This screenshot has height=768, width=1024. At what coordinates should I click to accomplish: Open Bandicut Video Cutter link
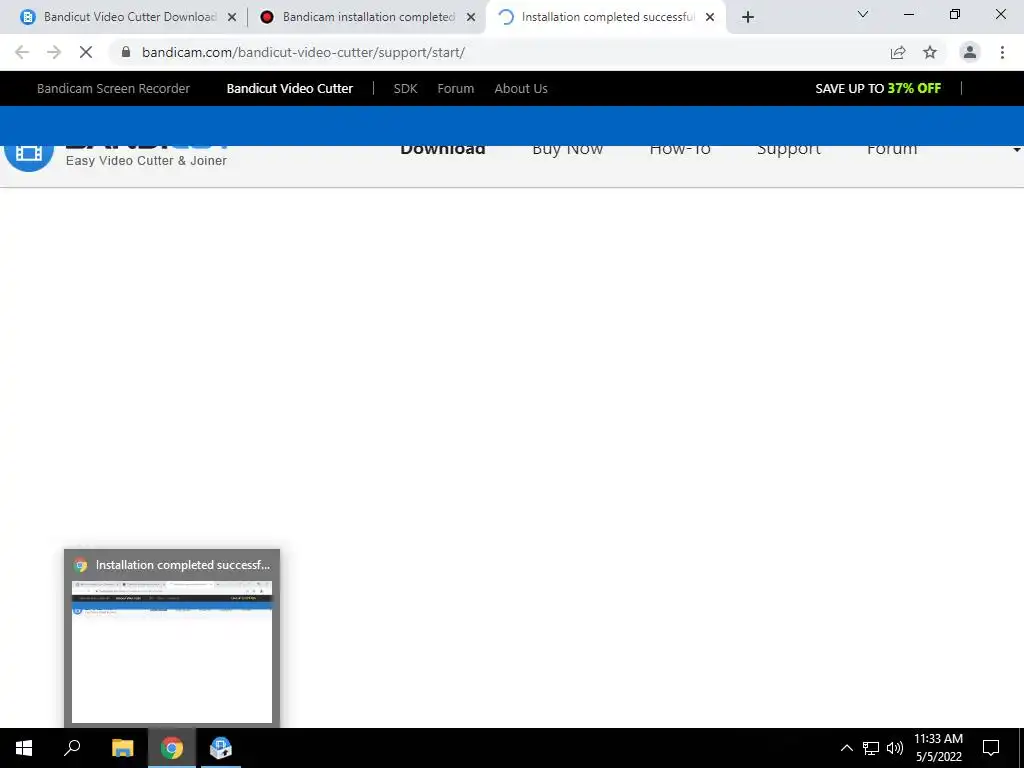click(289, 89)
